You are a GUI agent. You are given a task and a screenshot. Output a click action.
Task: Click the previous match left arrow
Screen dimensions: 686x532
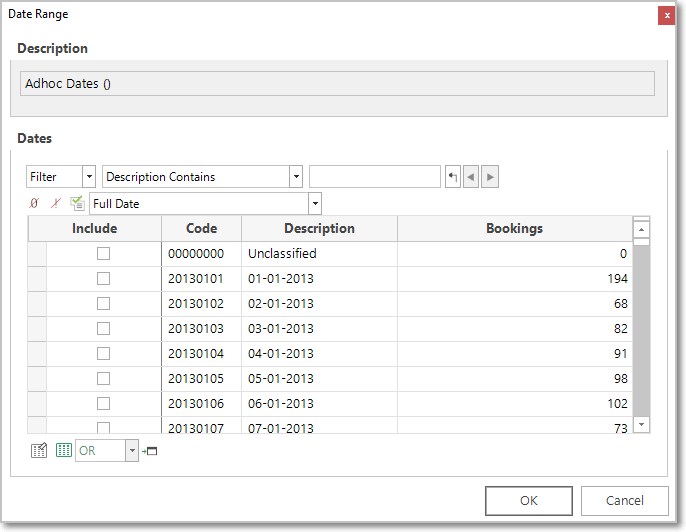coord(471,177)
